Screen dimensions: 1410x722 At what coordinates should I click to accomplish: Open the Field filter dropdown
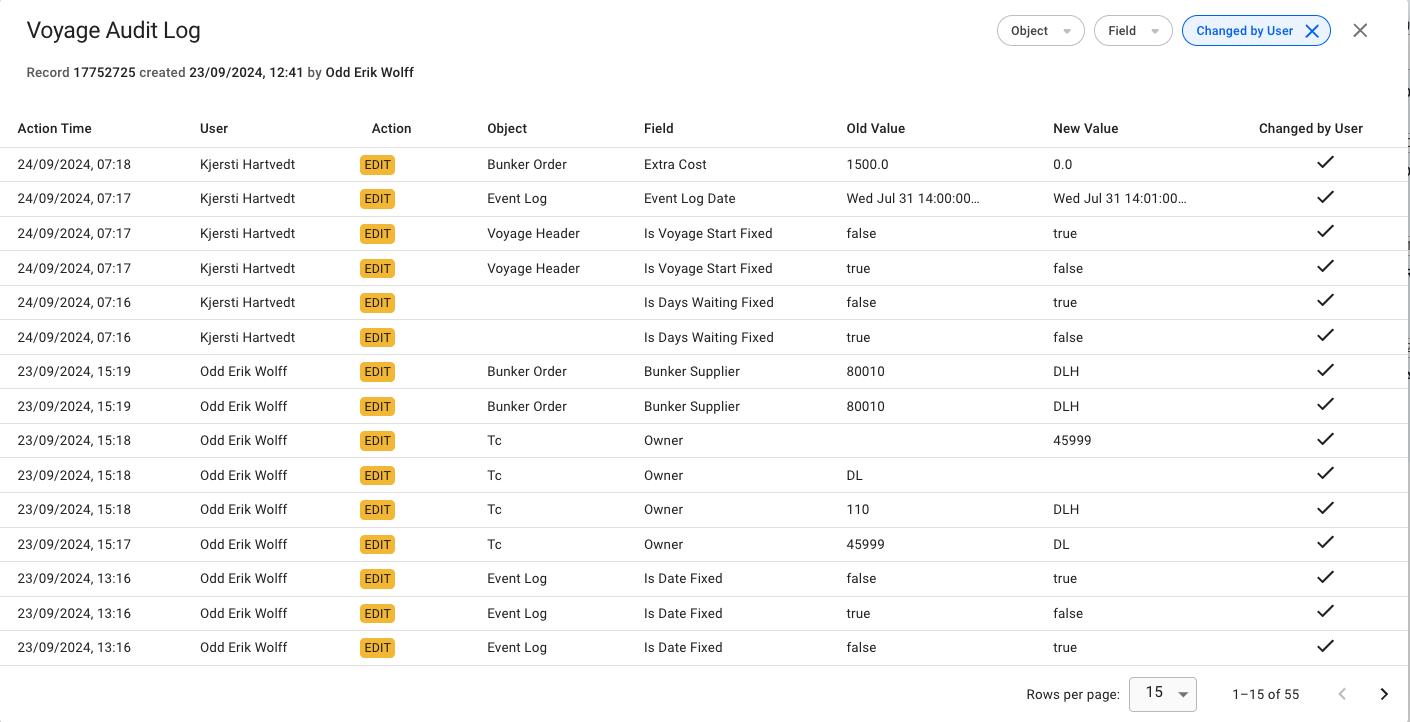click(1132, 31)
